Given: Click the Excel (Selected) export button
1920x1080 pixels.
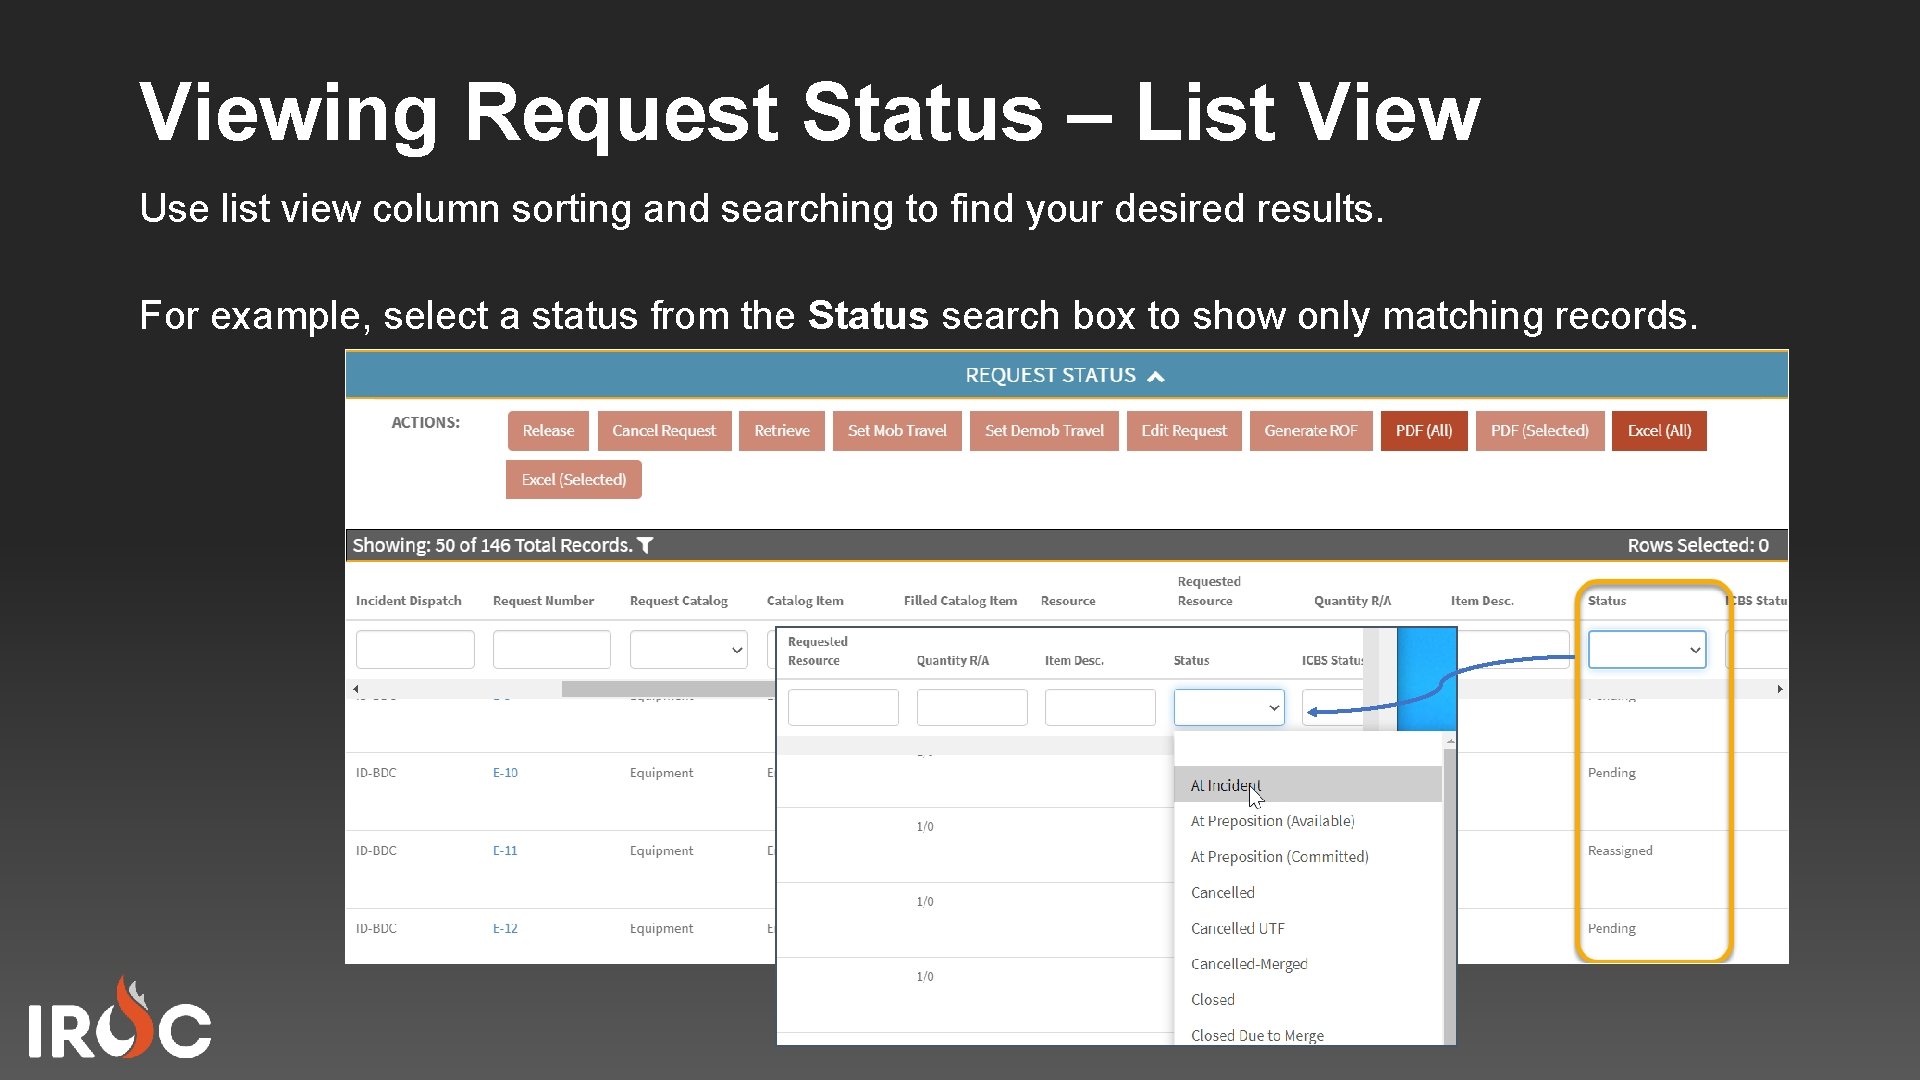Looking at the screenshot, I should click(573, 479).
